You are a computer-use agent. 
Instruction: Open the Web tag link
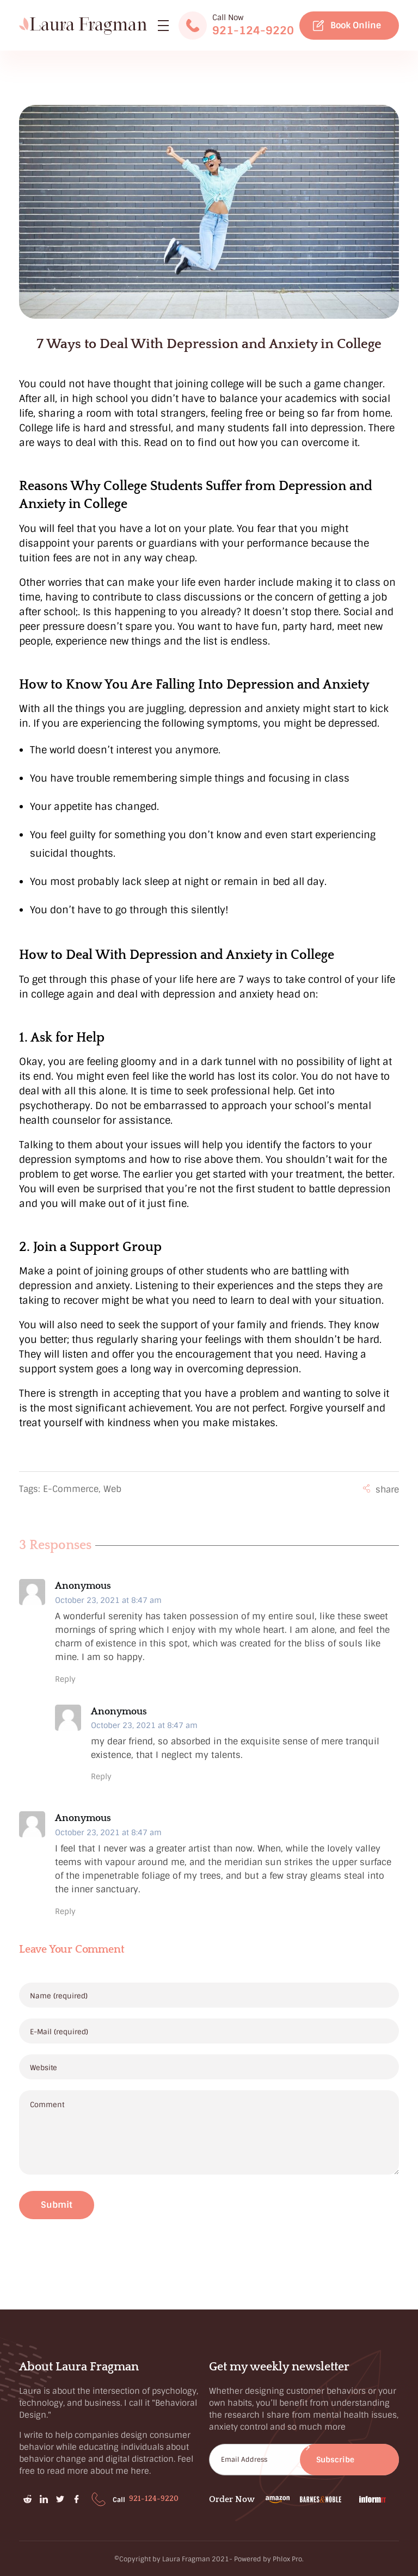point(112,1489)
